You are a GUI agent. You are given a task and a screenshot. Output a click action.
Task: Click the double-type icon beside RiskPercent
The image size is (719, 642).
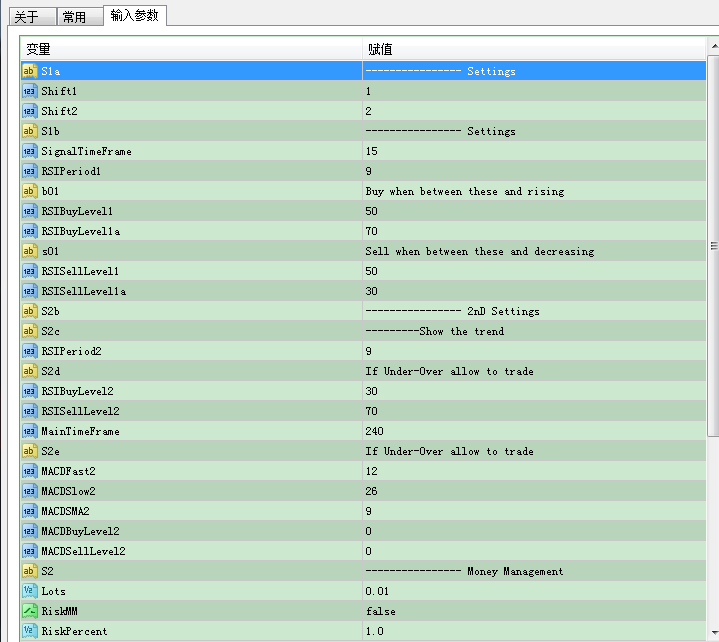tap(29, 631)
